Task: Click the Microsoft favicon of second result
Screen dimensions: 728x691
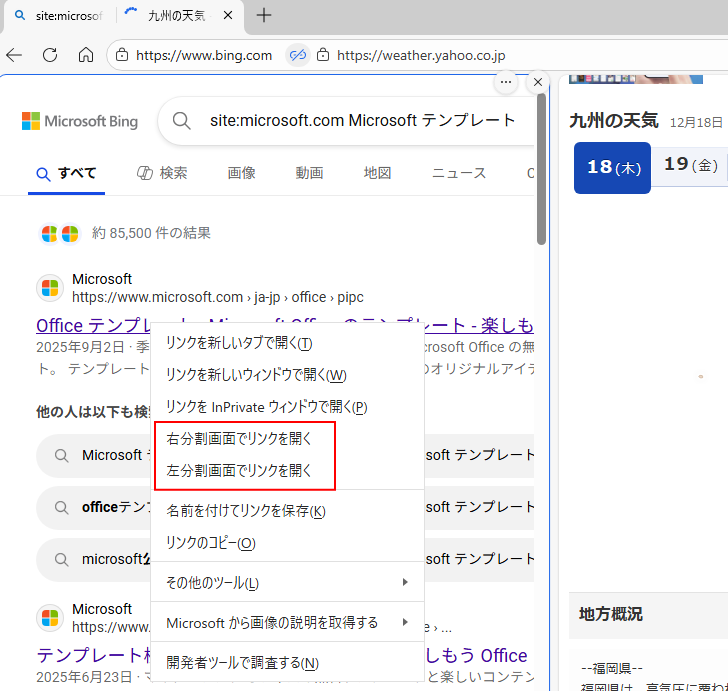Action: (x=50, y=618)
